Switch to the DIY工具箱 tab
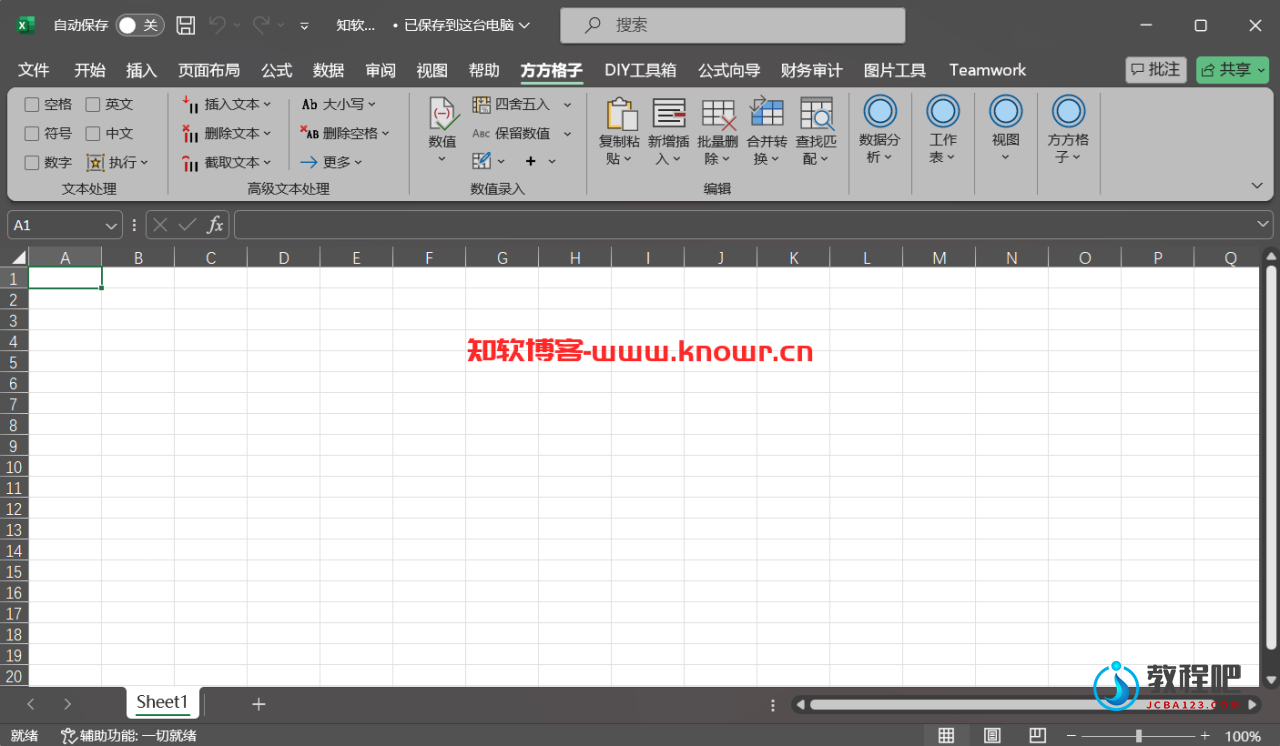The image size is (1280, 746). point(640,70)
